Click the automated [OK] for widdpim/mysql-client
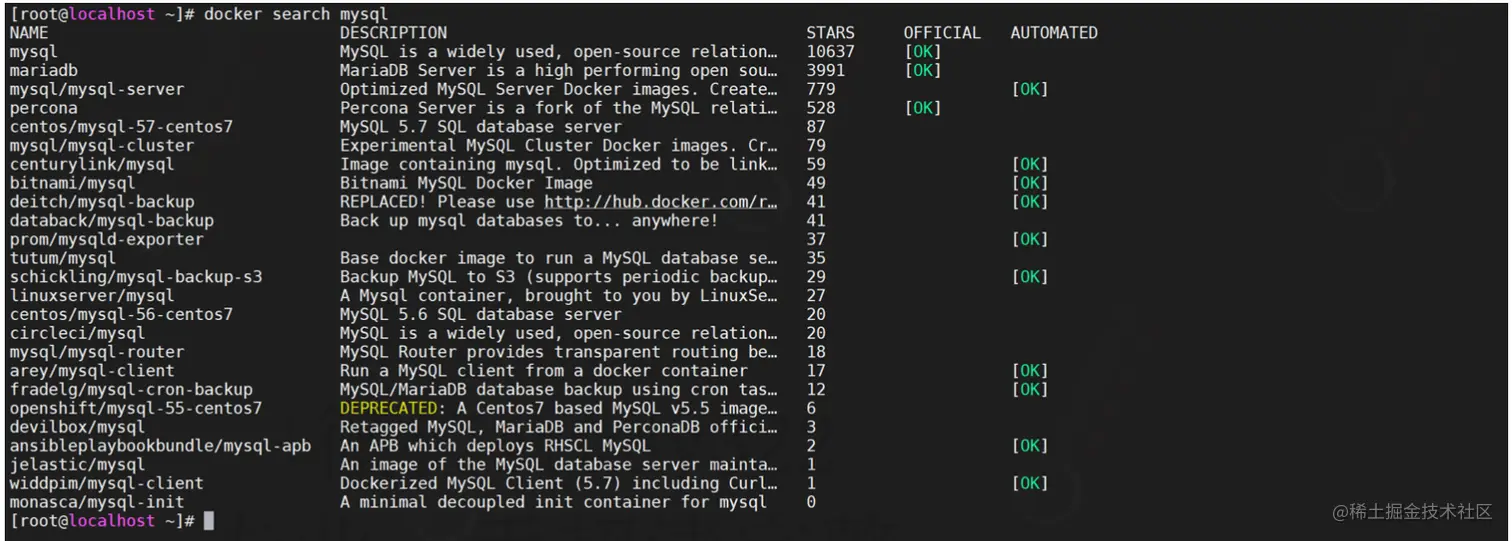The height and width of the screenshot is (541, 1512). [1030, 483]
